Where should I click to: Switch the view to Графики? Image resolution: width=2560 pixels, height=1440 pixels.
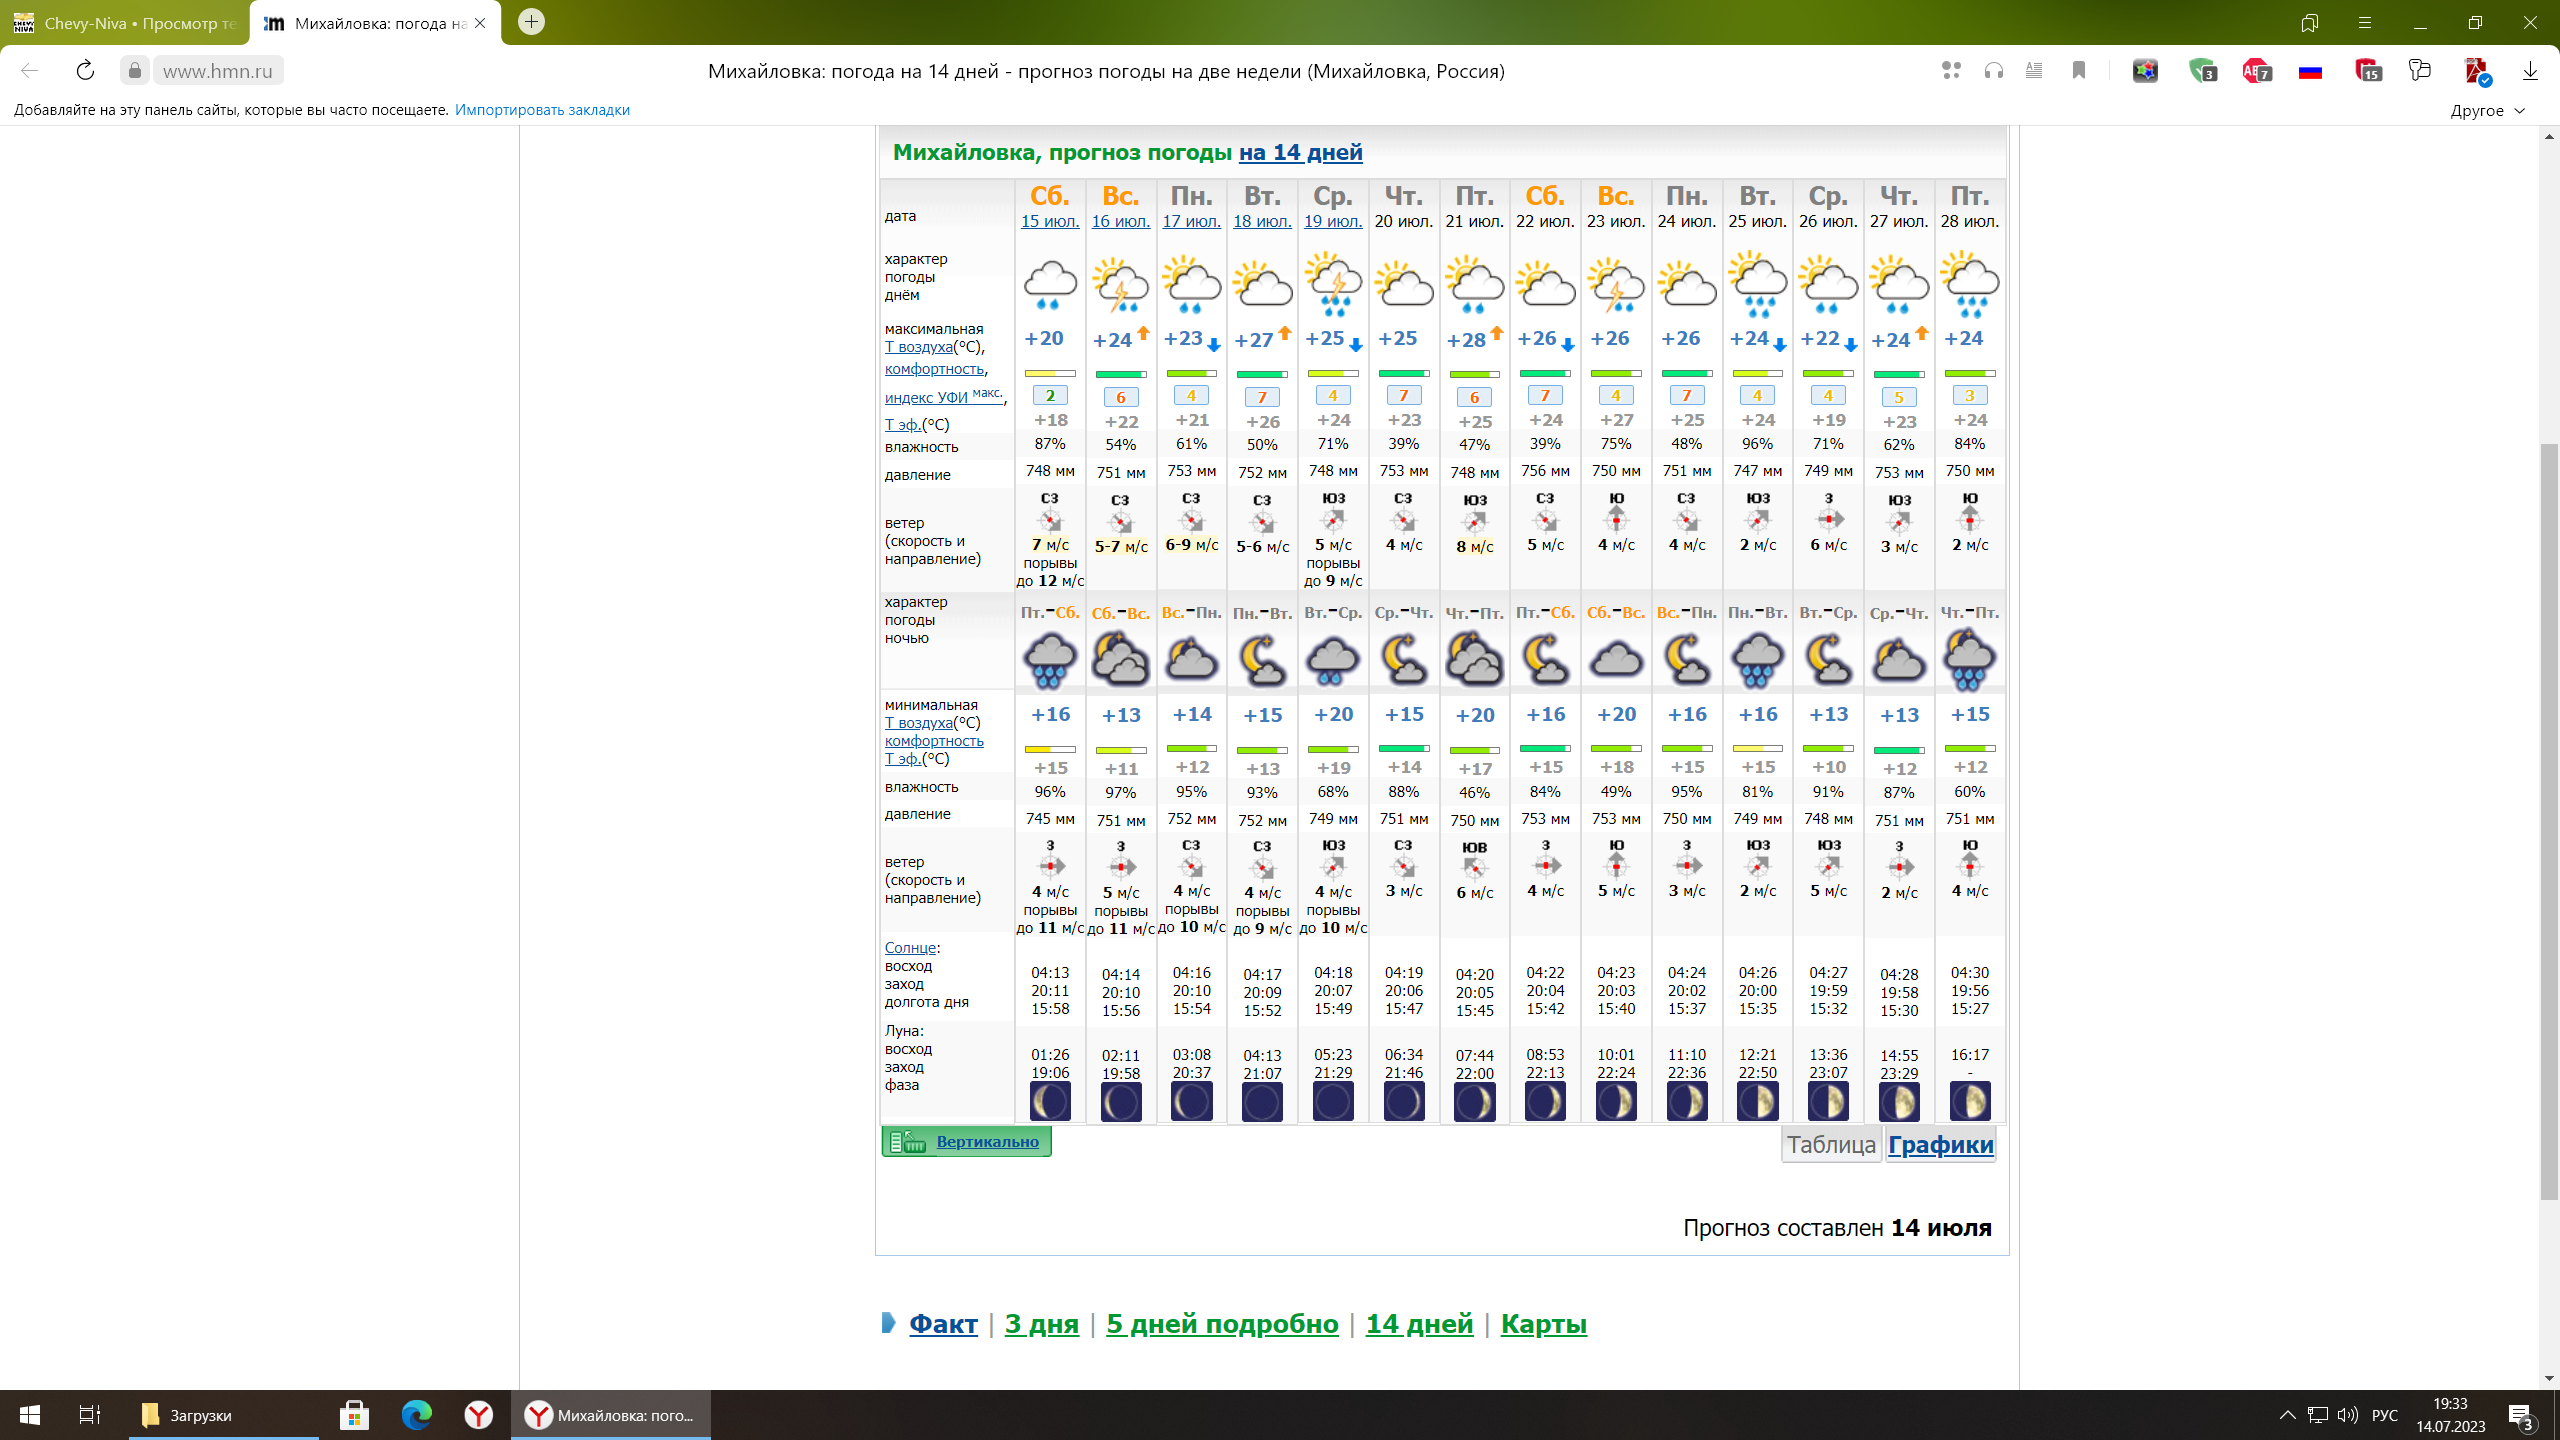pyautogui.click(x=1940, y=1145)
